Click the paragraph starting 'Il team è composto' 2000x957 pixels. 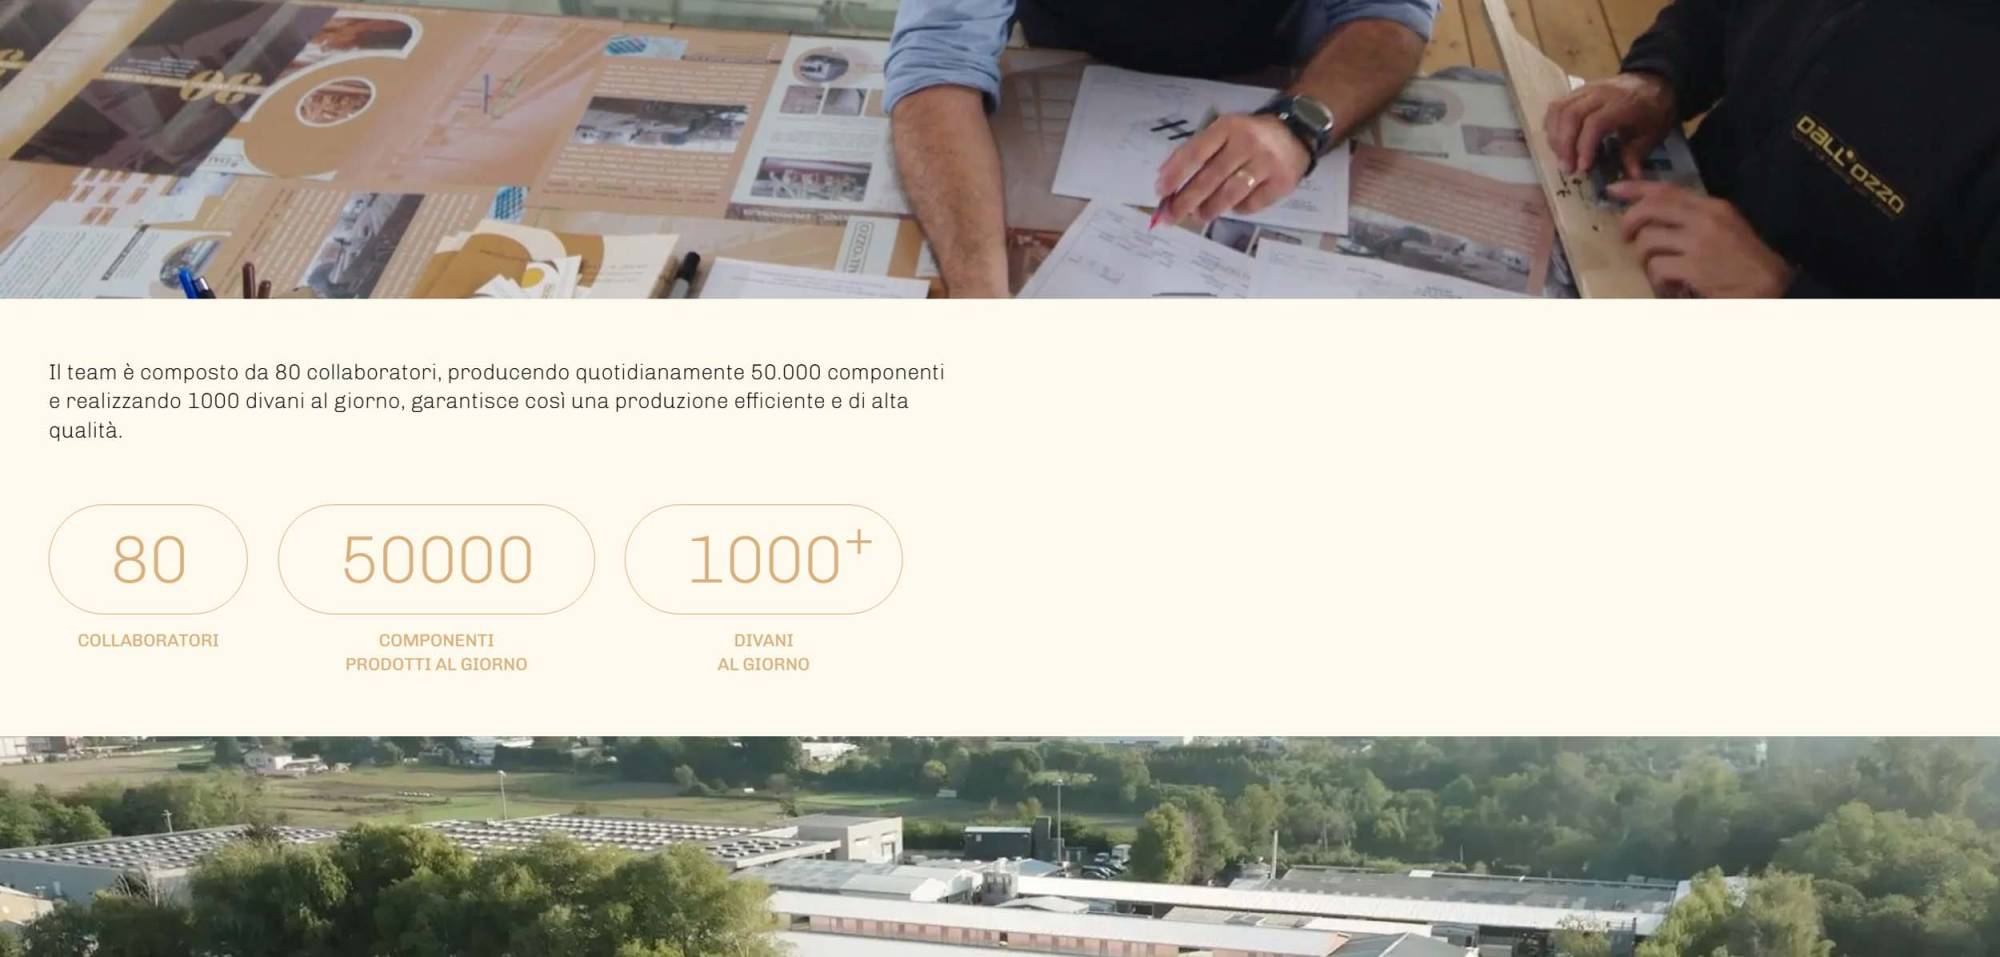pos(497,401)
